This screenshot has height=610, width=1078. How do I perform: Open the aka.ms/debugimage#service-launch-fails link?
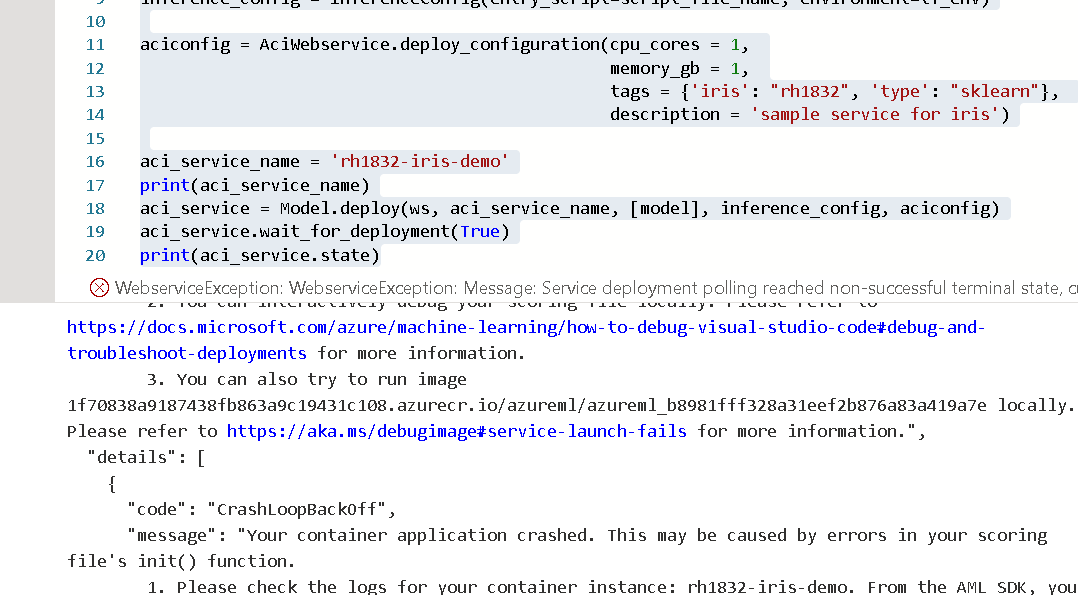coord(456,431)
